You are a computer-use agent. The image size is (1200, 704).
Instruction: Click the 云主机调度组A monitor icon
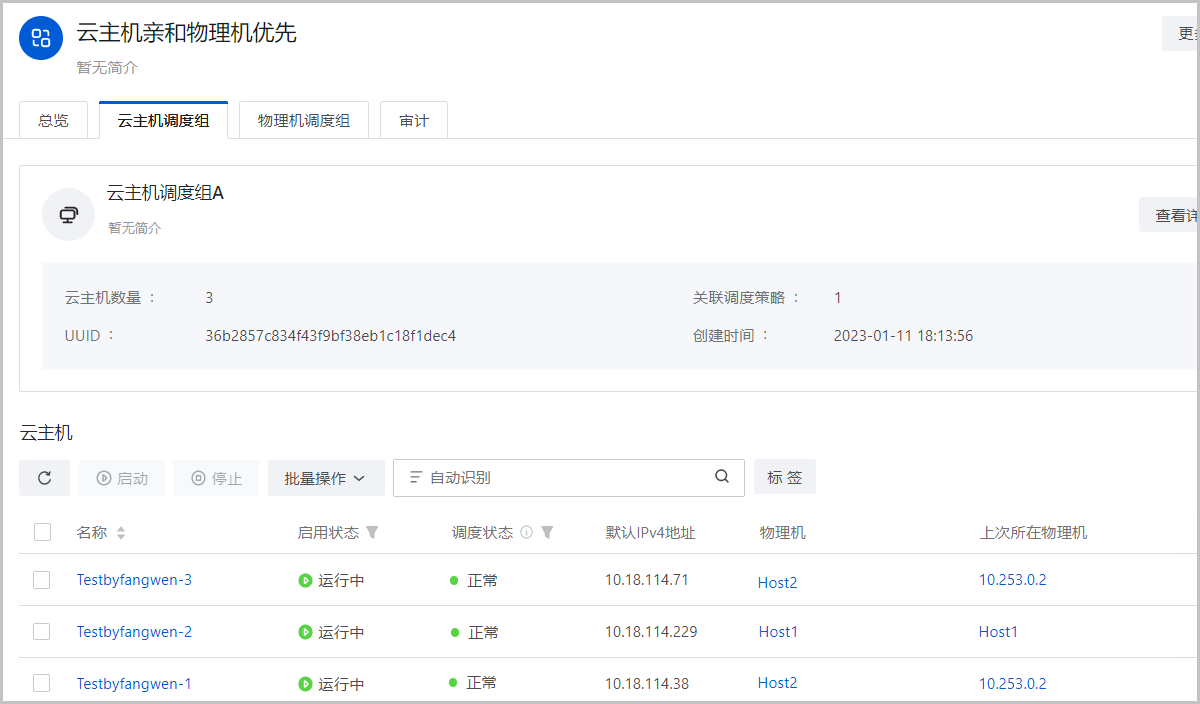coord(68,214)
